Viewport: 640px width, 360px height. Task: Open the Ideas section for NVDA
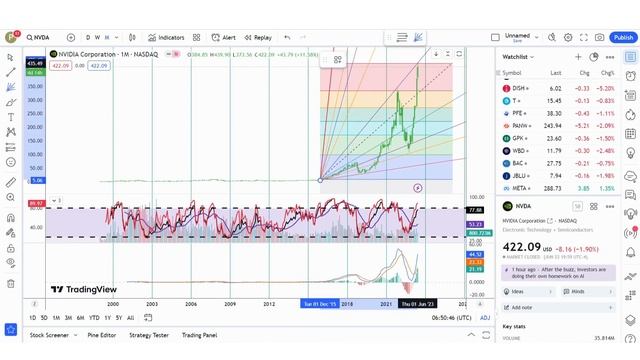528,291
